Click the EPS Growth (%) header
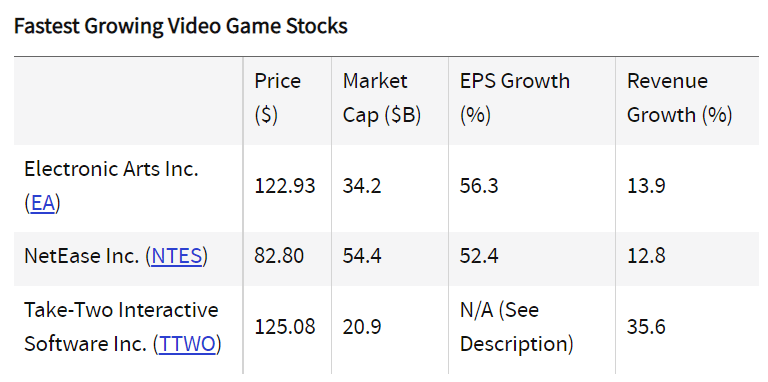The height and width of the screenshot is (382, 768). [x=514, y=98]
